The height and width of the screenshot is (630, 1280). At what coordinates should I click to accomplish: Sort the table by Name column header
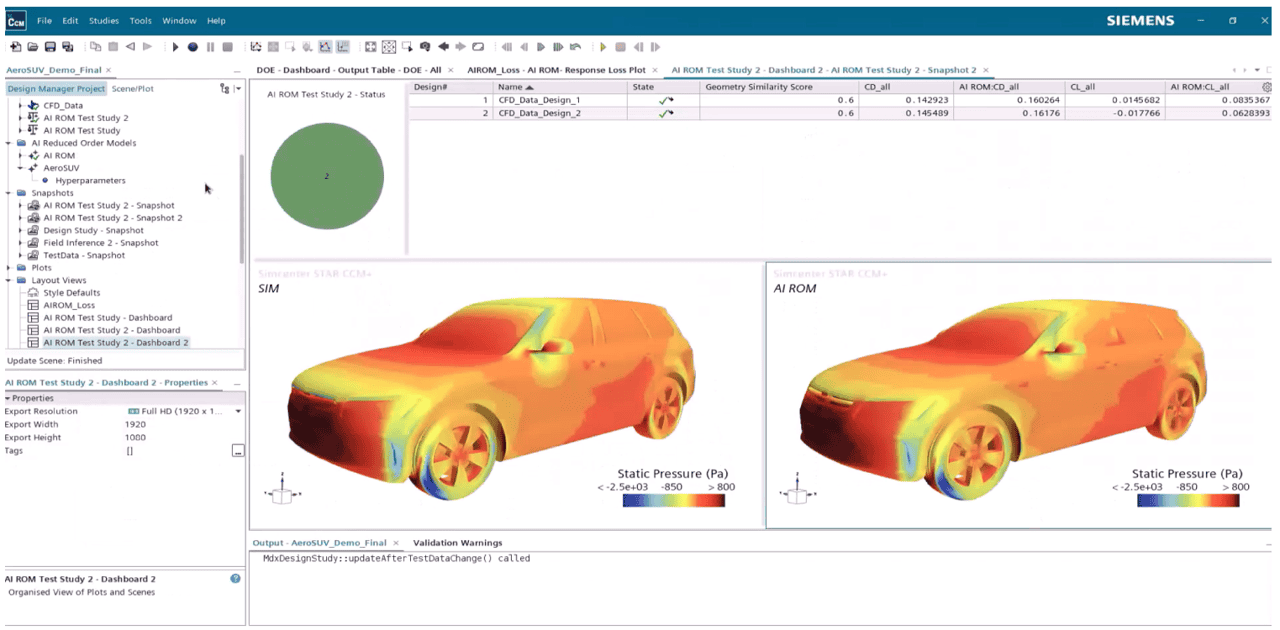coord(560,87)
